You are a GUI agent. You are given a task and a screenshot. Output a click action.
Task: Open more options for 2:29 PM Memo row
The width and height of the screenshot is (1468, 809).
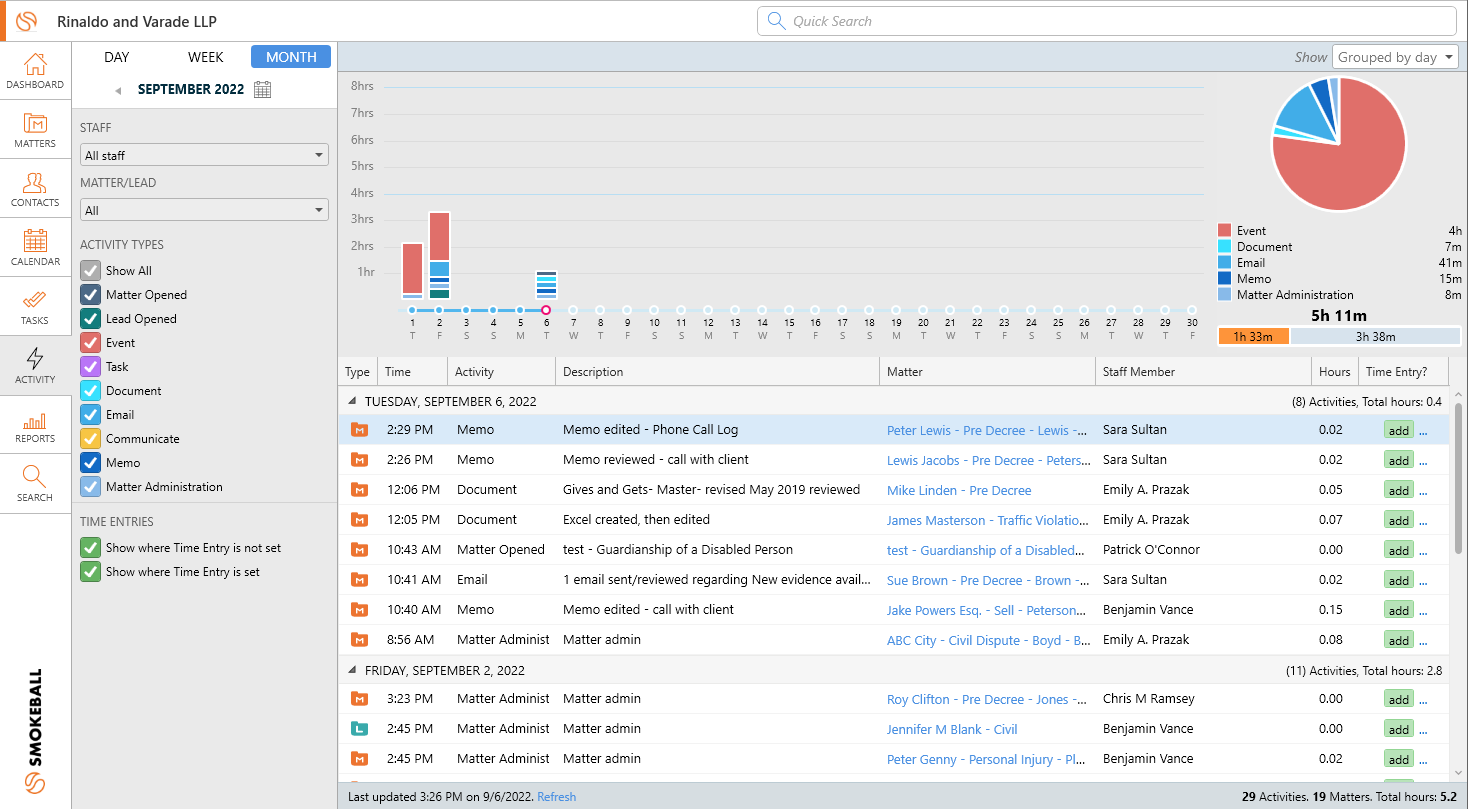point(1423,431)
